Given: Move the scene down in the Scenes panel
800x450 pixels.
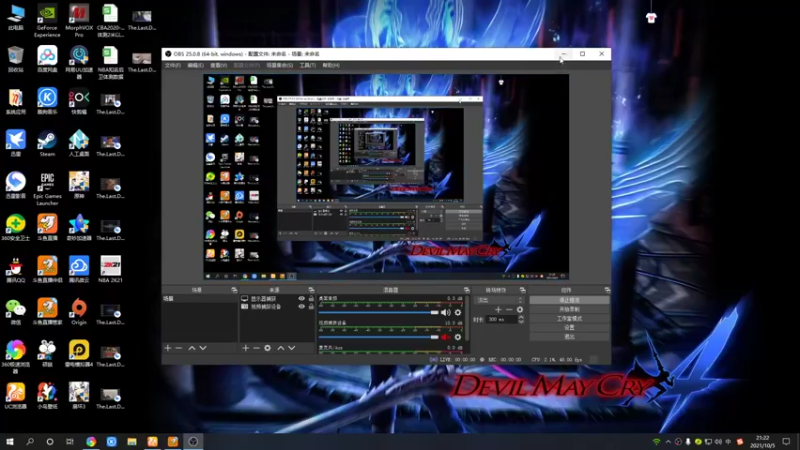Looking at the screenshot, I should click(203, 348).
